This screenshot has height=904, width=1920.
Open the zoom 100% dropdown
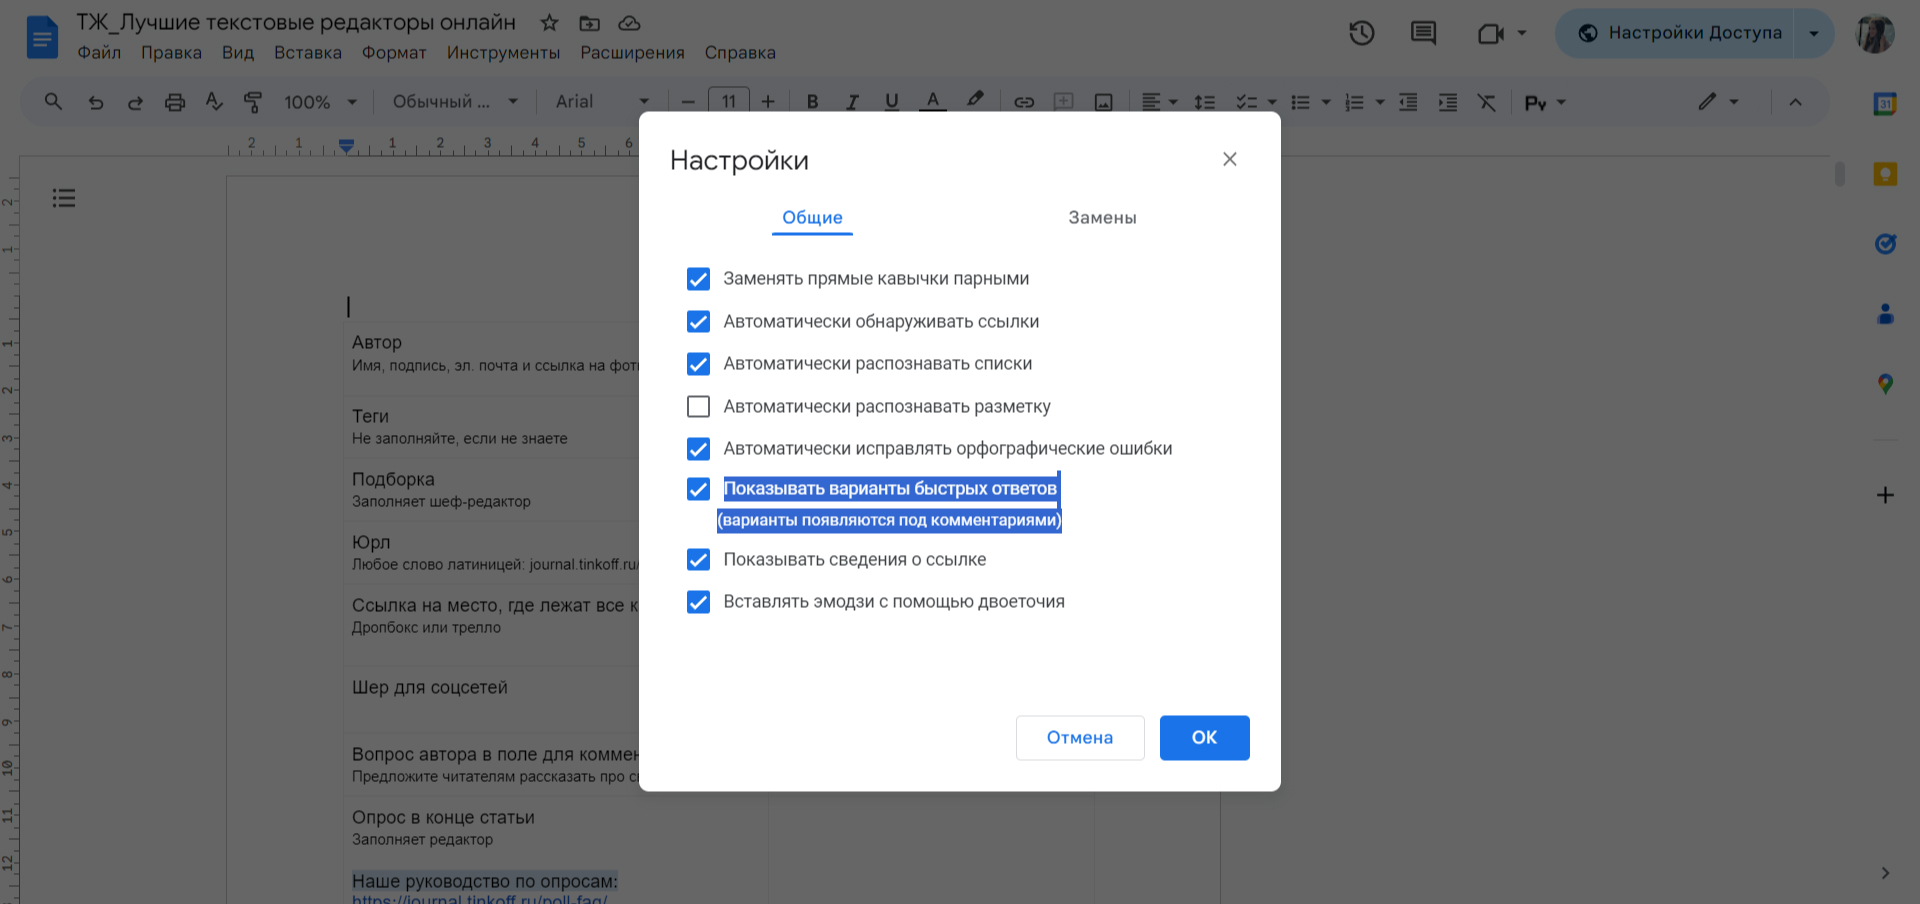click(320, 101)
